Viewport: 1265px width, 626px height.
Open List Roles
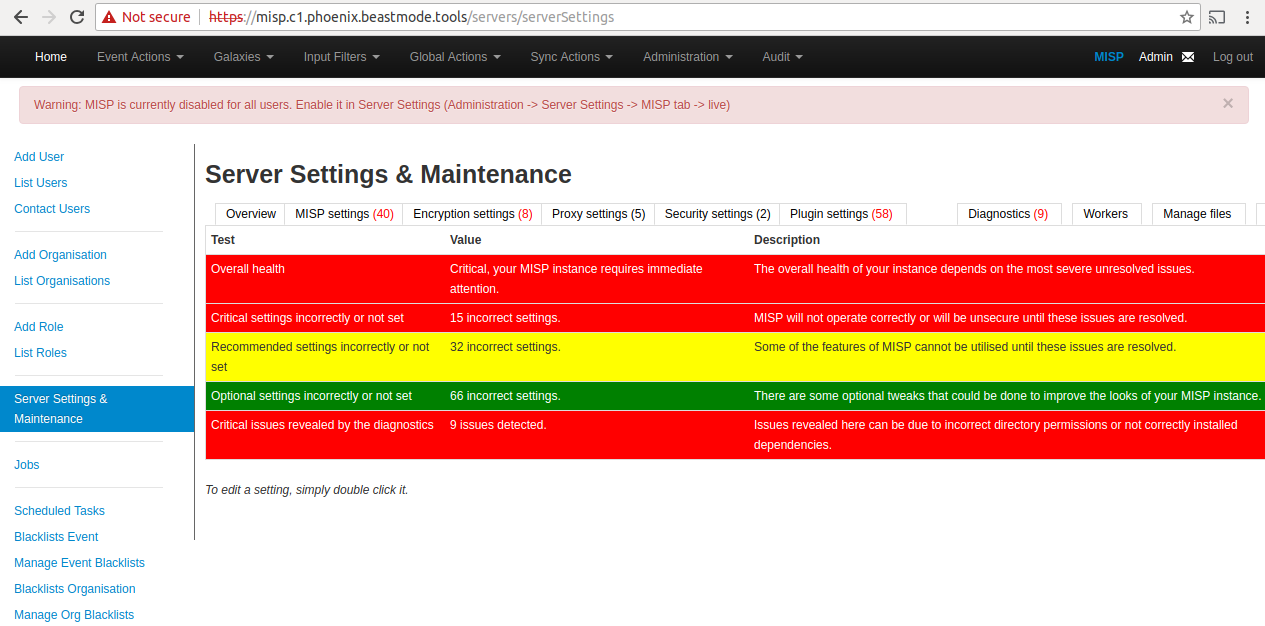click(x=40, y=353)
